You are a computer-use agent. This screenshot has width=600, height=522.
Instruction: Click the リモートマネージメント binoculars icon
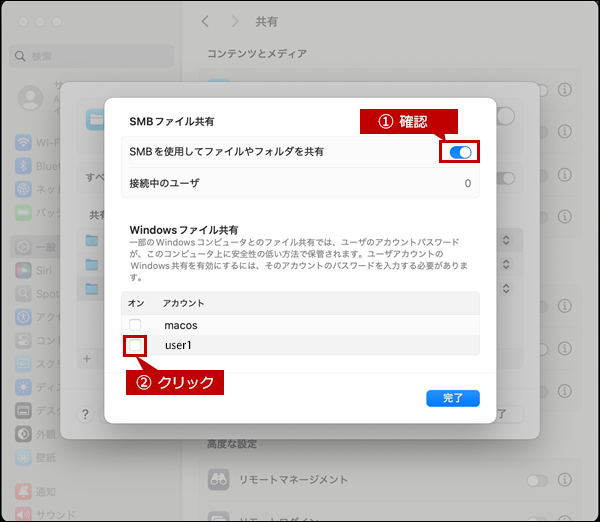[217, 480]
